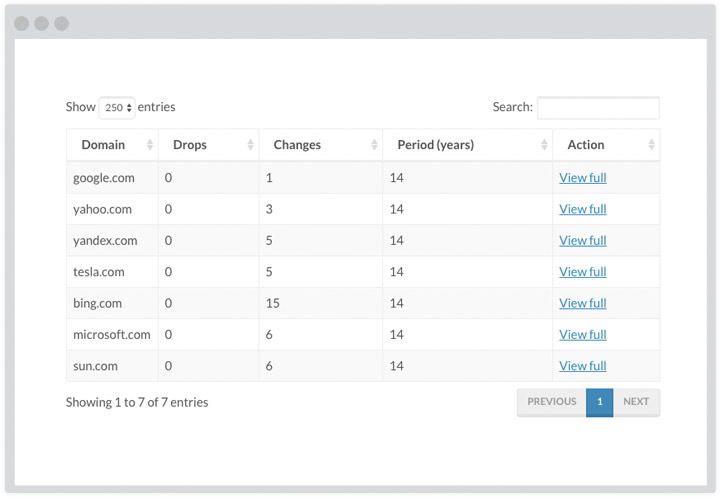721x498 pixels.
Task: Select page 1 in pagination
Action: point(600,402)
